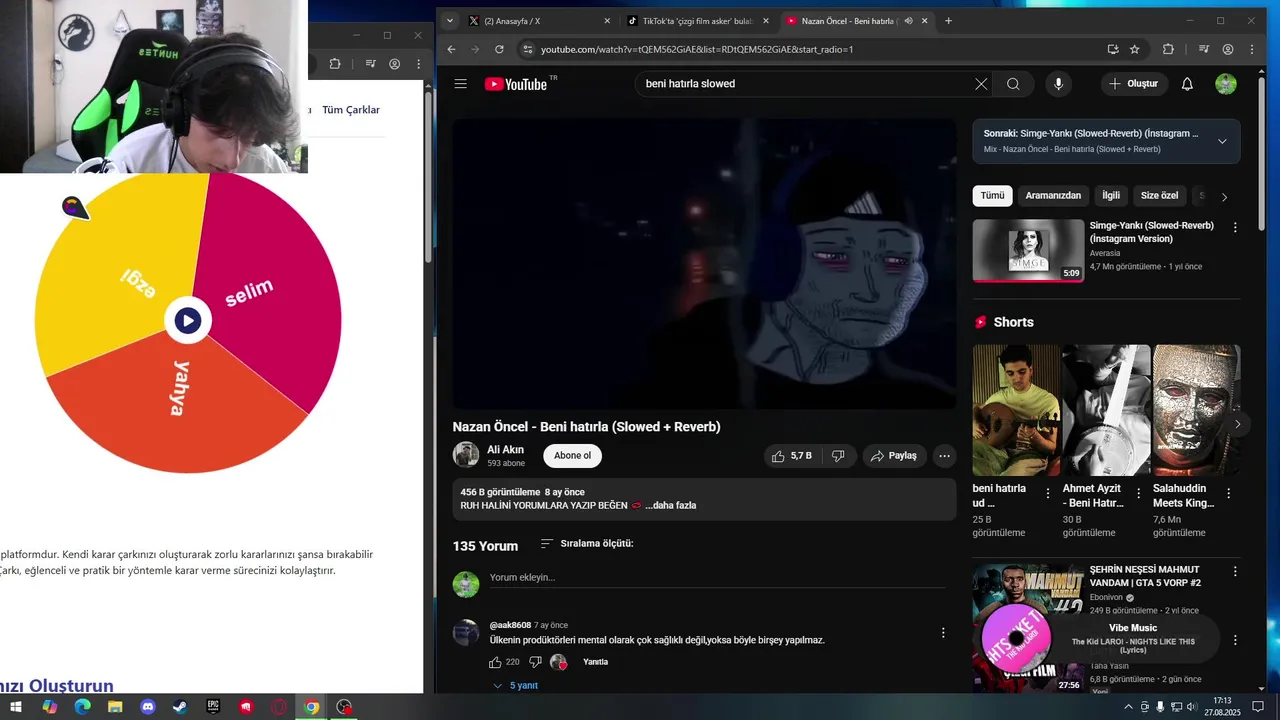1280x720 pixels.
Task: Subscribe with the Abone ol button
Action: (x=572, y=456)
